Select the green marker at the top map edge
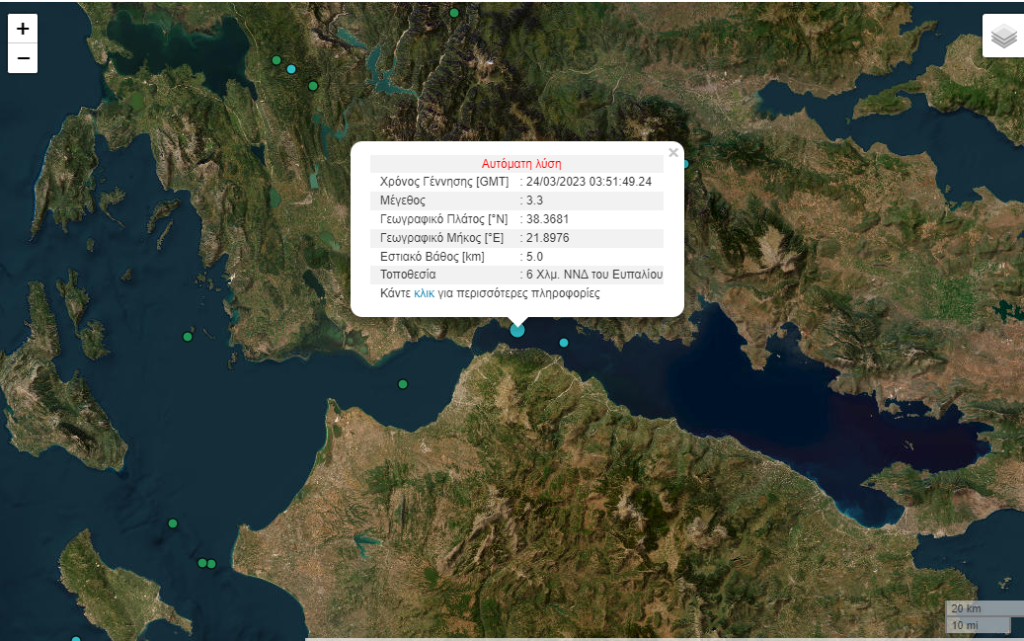 [x=454, y=13]
